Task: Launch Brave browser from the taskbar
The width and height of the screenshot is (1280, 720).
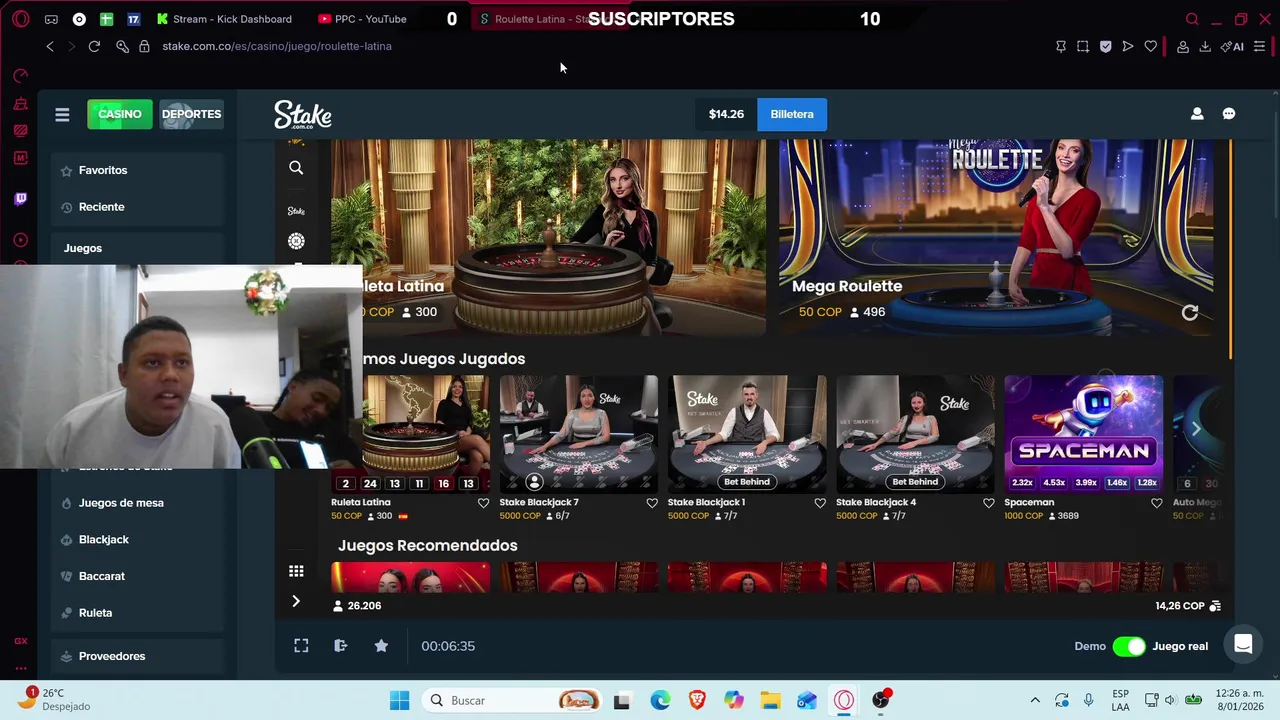Action: [x=697, y=700]
